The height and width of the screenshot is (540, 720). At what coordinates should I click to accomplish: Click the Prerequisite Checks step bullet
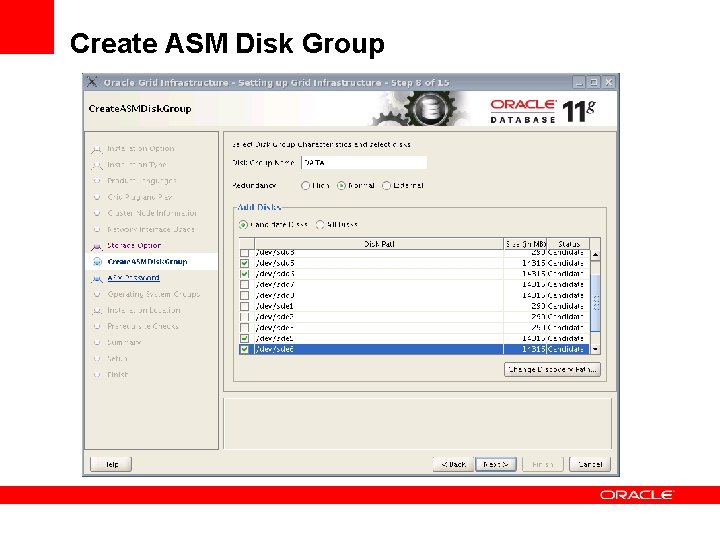97,326
